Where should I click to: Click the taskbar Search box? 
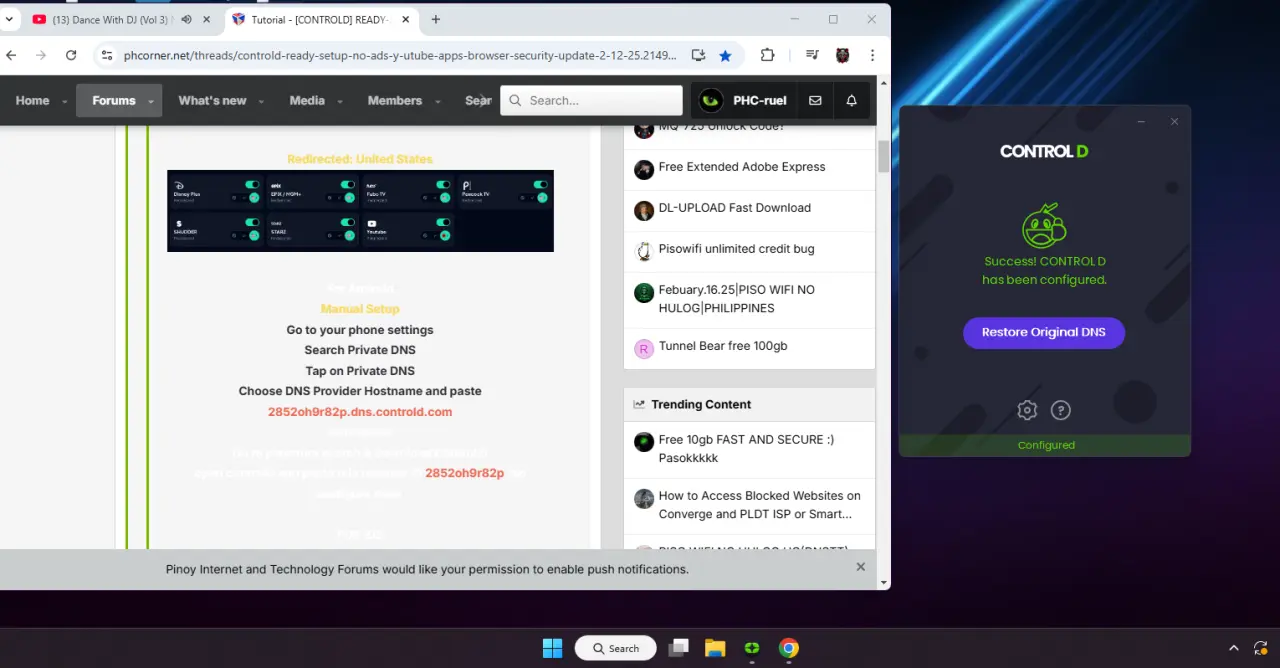pyautogui.click(x=615, y=648)
